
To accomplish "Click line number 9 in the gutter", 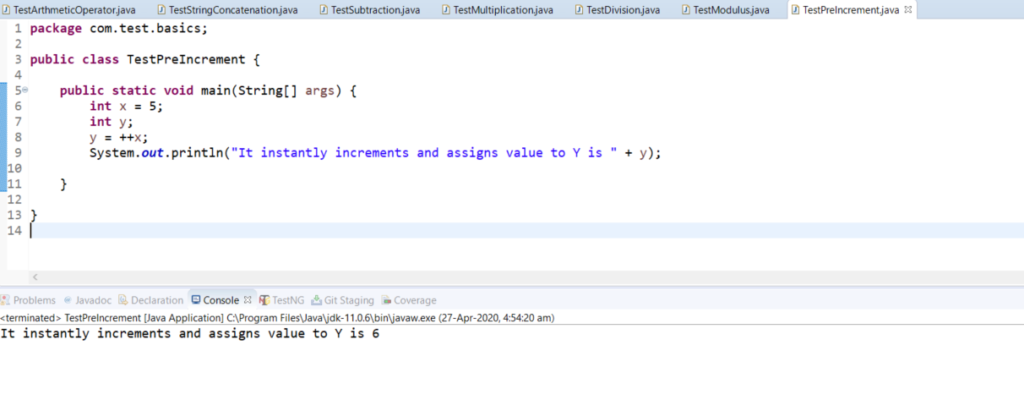I will 18,153.
